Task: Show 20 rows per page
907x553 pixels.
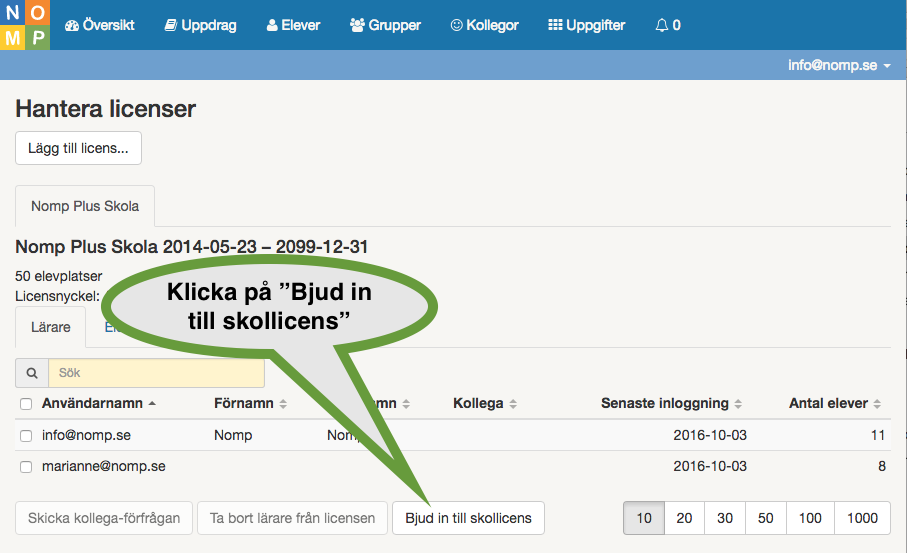Action: tap(684, 518)
